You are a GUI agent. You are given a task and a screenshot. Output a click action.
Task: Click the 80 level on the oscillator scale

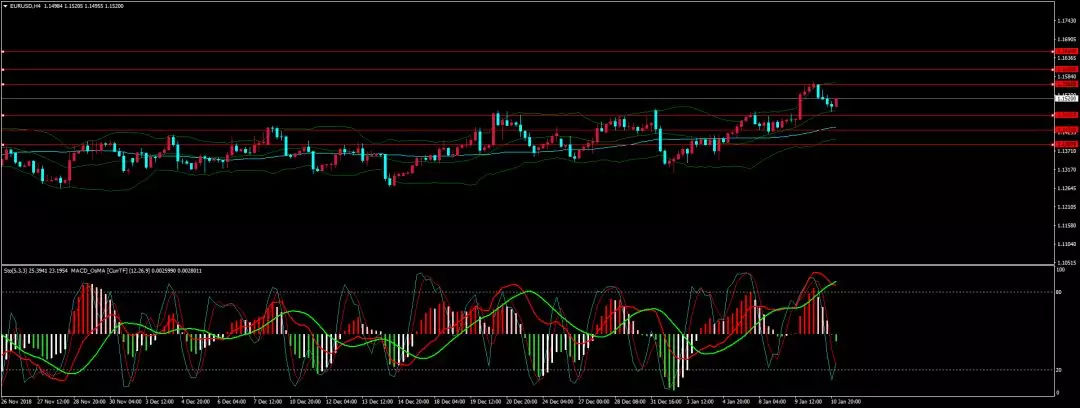pyautogui.click(x=1061, y=292)
